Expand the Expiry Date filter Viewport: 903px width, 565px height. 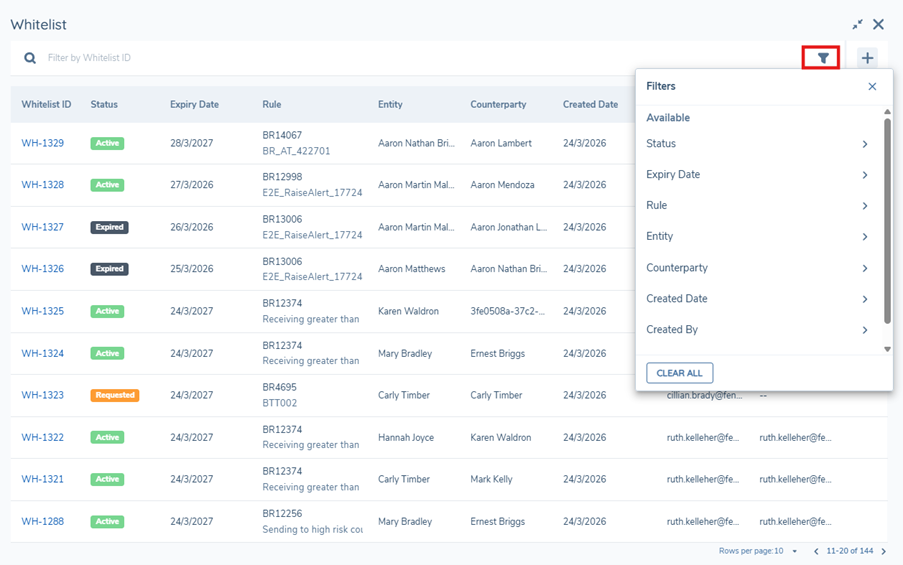[x=757, y=175]
